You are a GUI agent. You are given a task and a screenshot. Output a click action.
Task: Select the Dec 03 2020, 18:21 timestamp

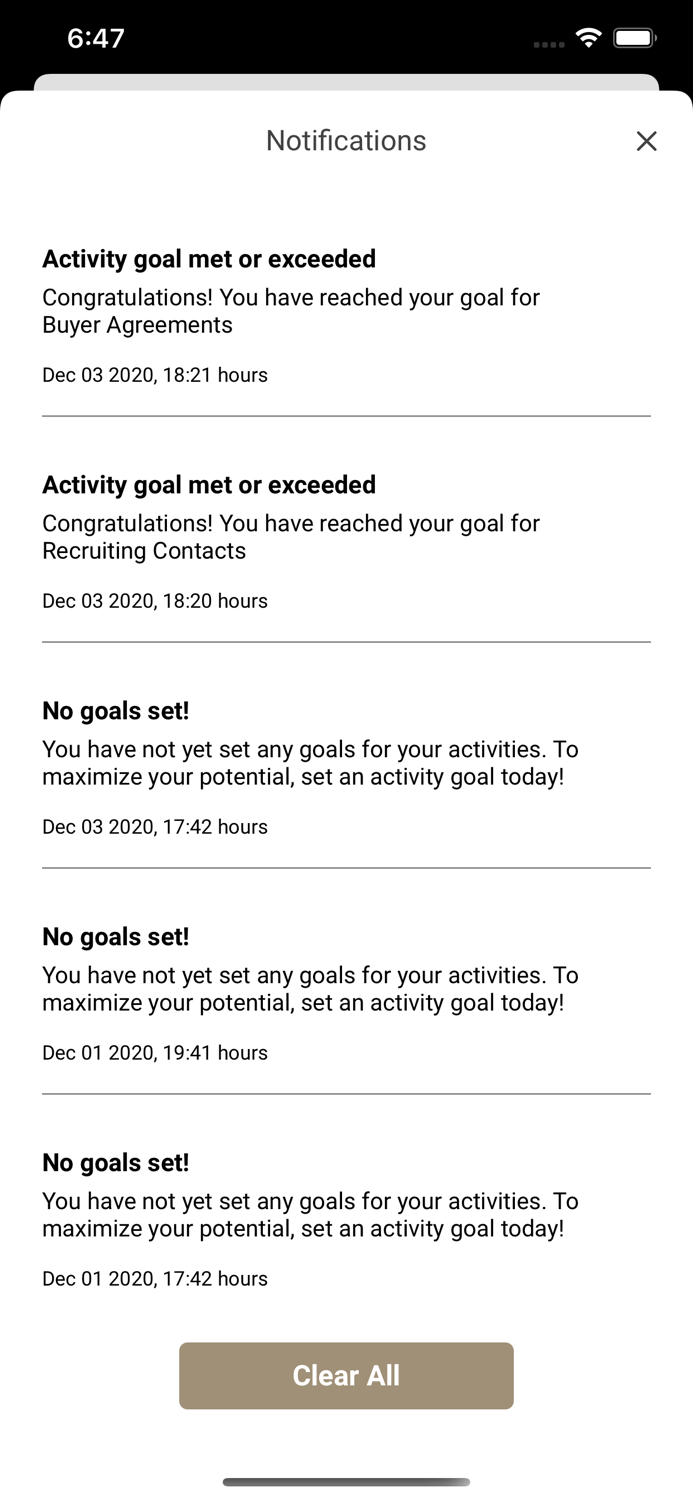tap(155, 375)
